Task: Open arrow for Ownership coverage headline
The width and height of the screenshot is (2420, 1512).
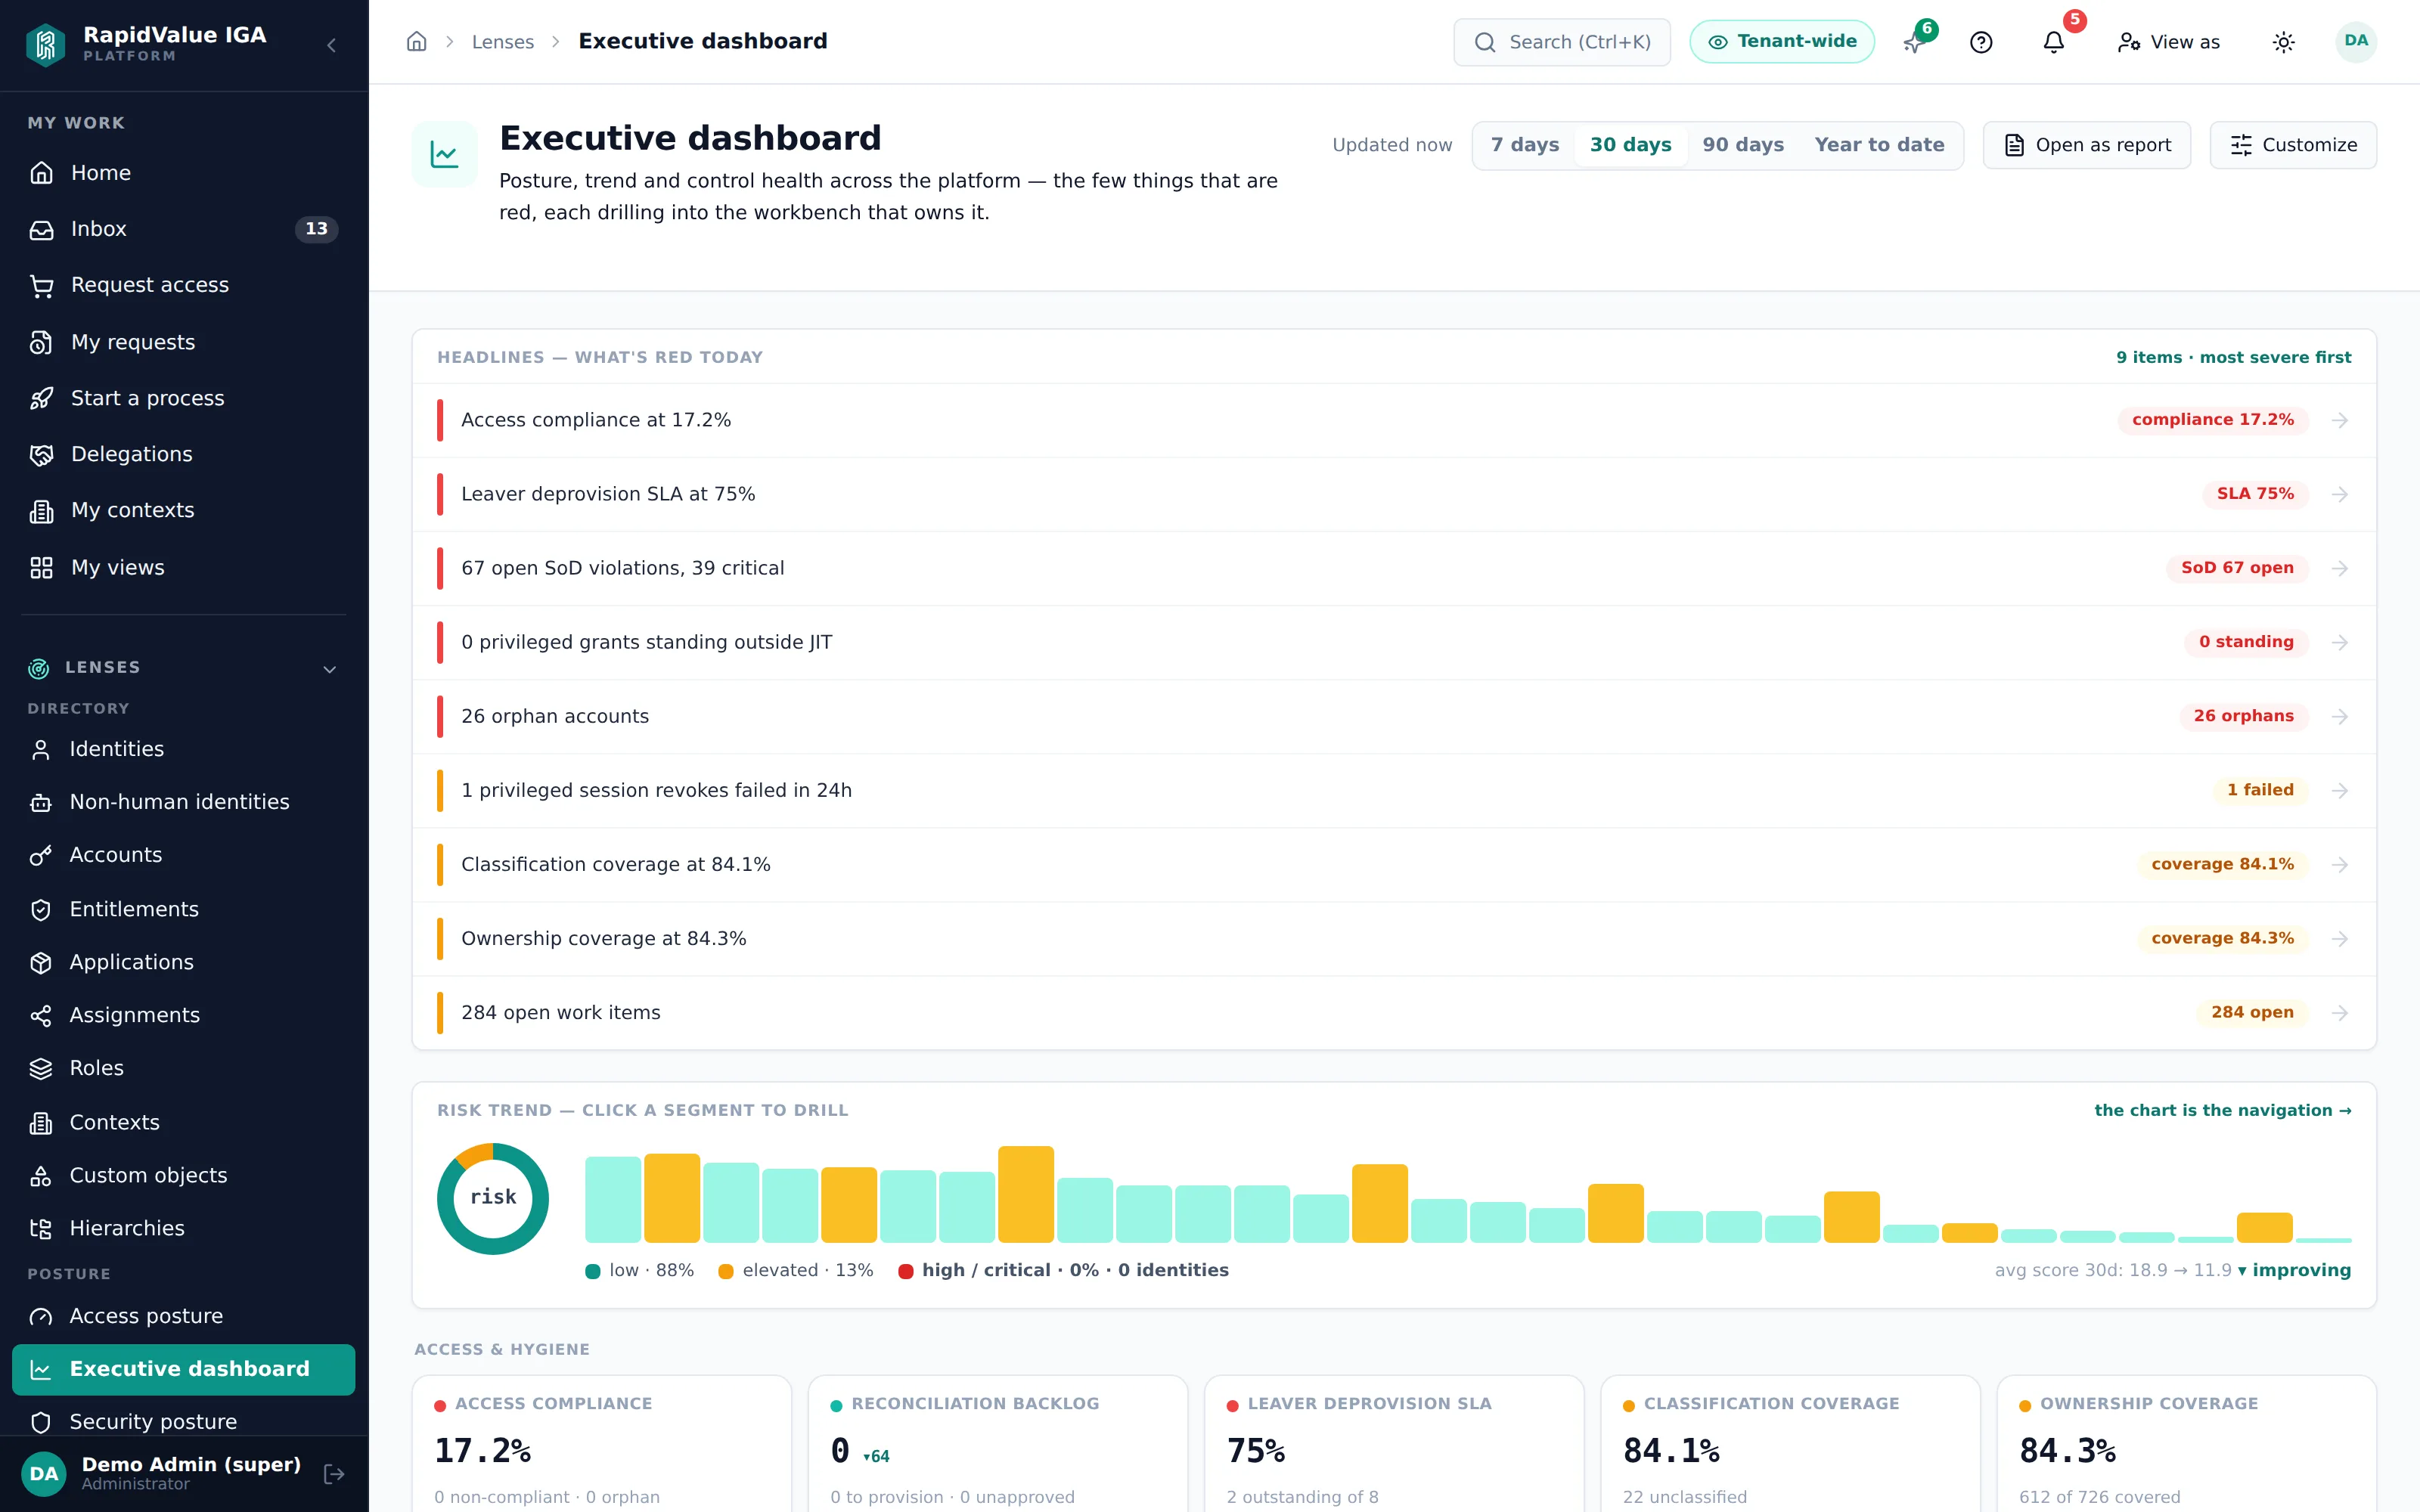Action: (x=2340, y=938)
